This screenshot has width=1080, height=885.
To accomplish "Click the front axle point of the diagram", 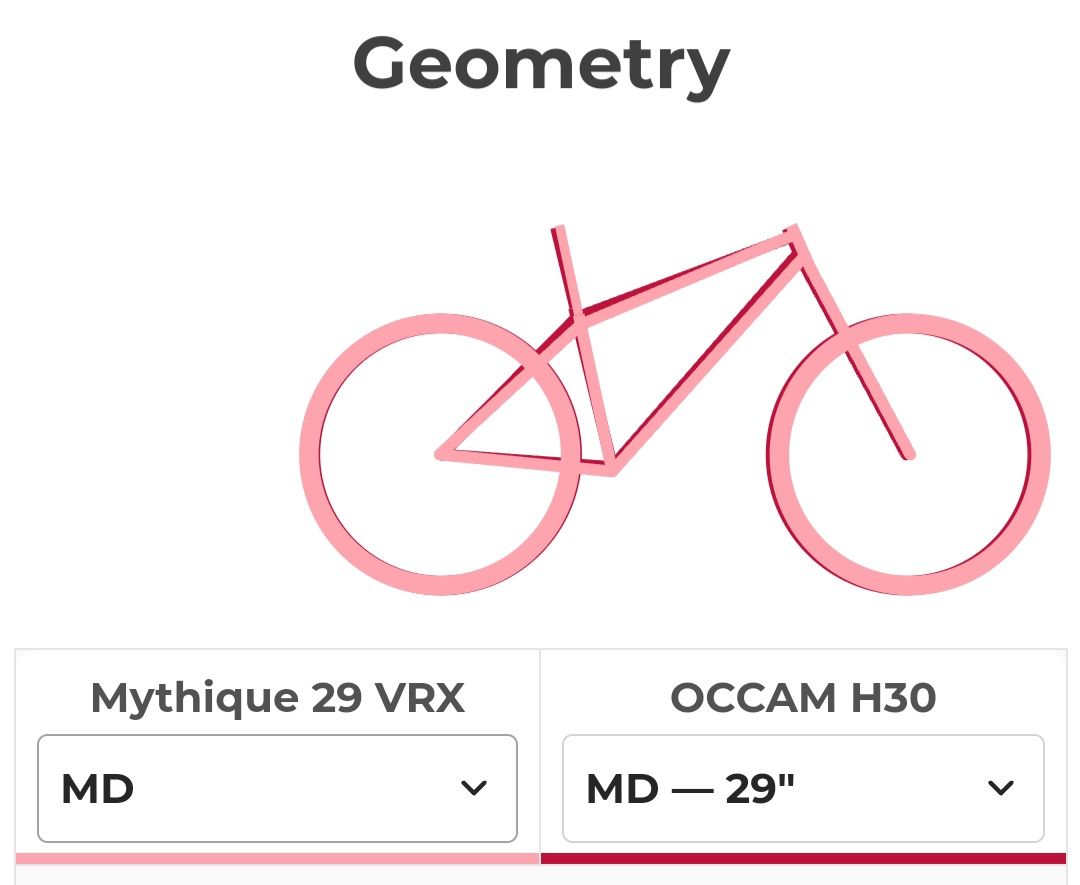I will point(908,455).
